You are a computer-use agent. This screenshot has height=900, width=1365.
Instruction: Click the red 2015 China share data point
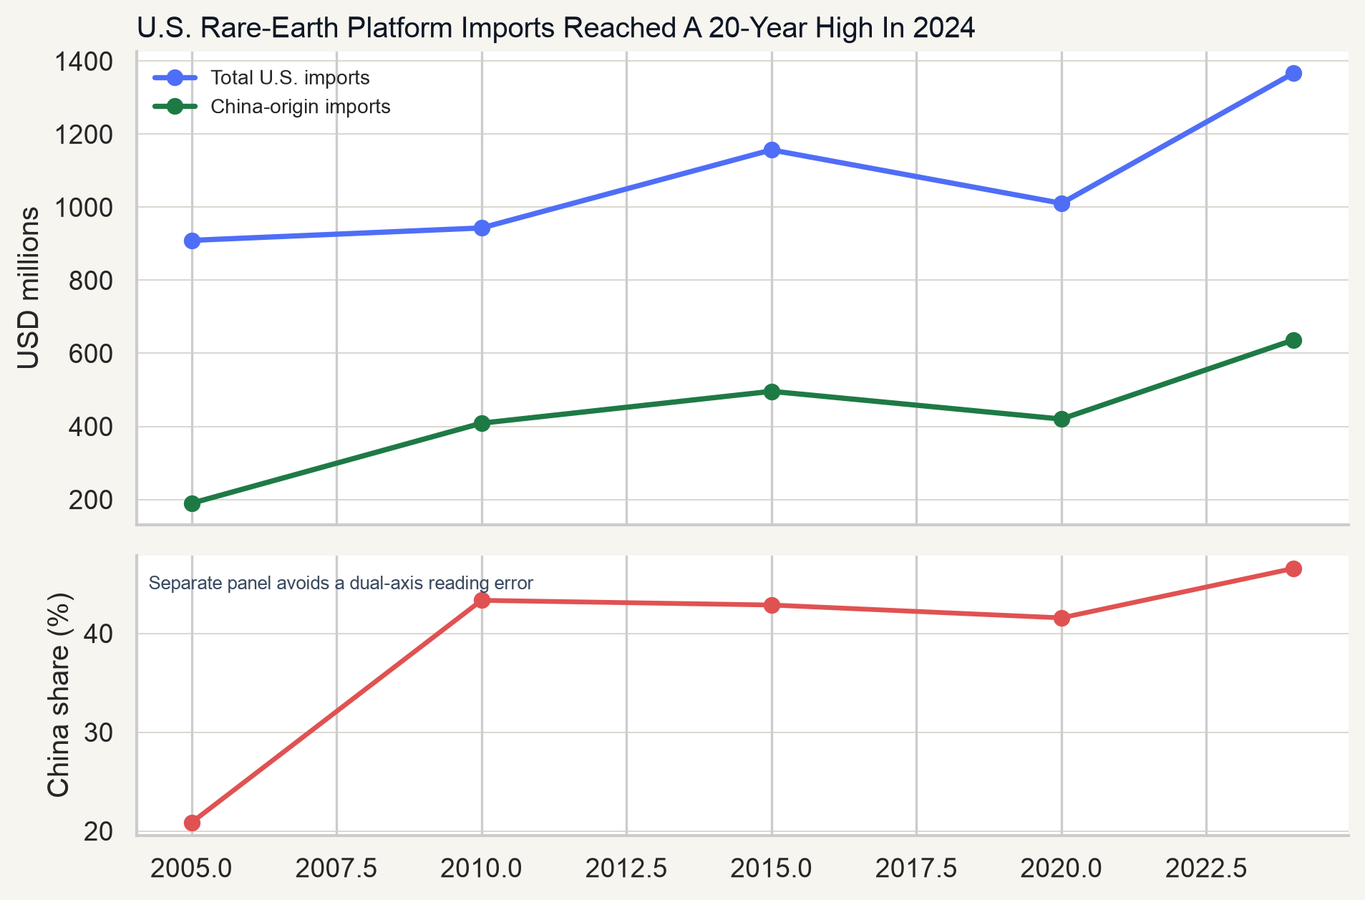772,605
